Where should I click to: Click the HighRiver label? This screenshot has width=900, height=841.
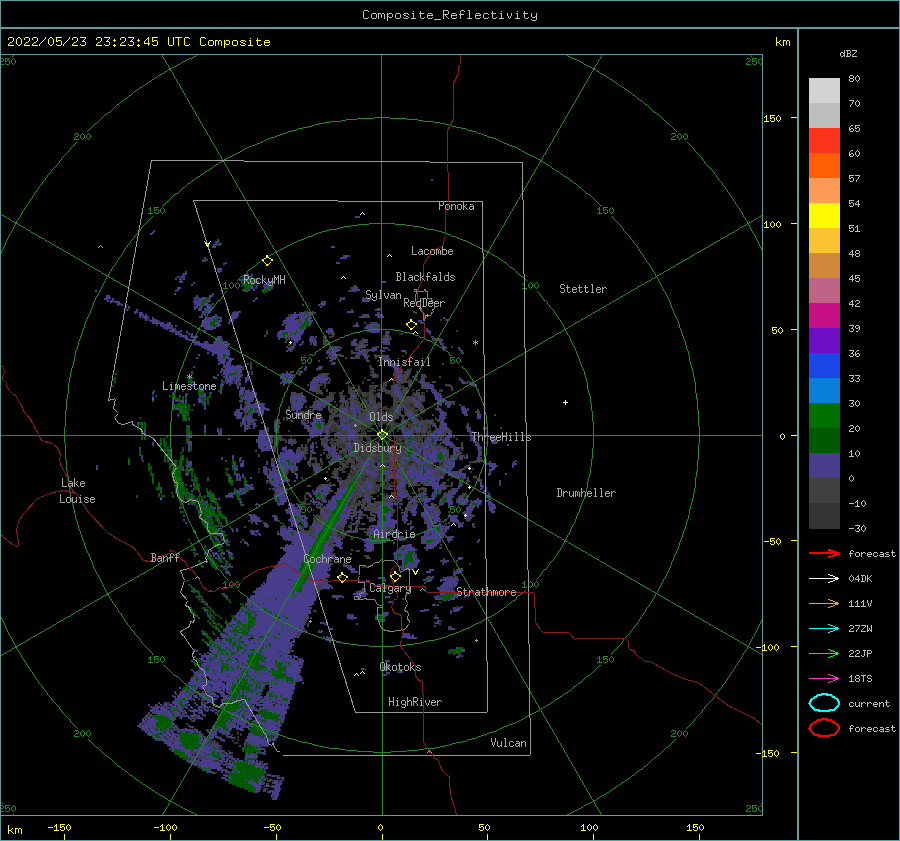point(415,702)
